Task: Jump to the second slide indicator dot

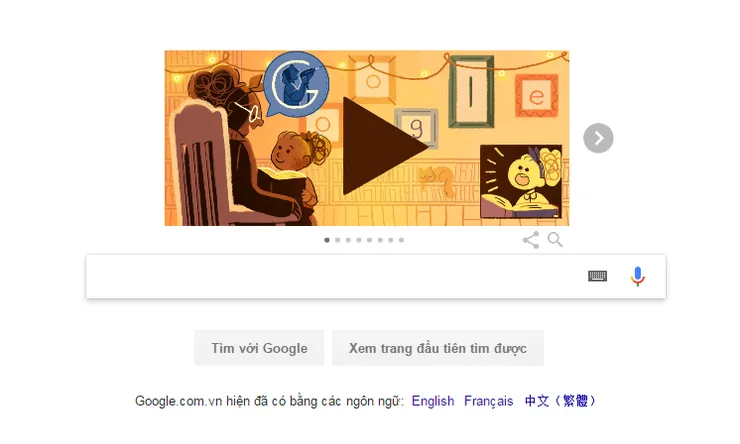Action: click(337, 240)
